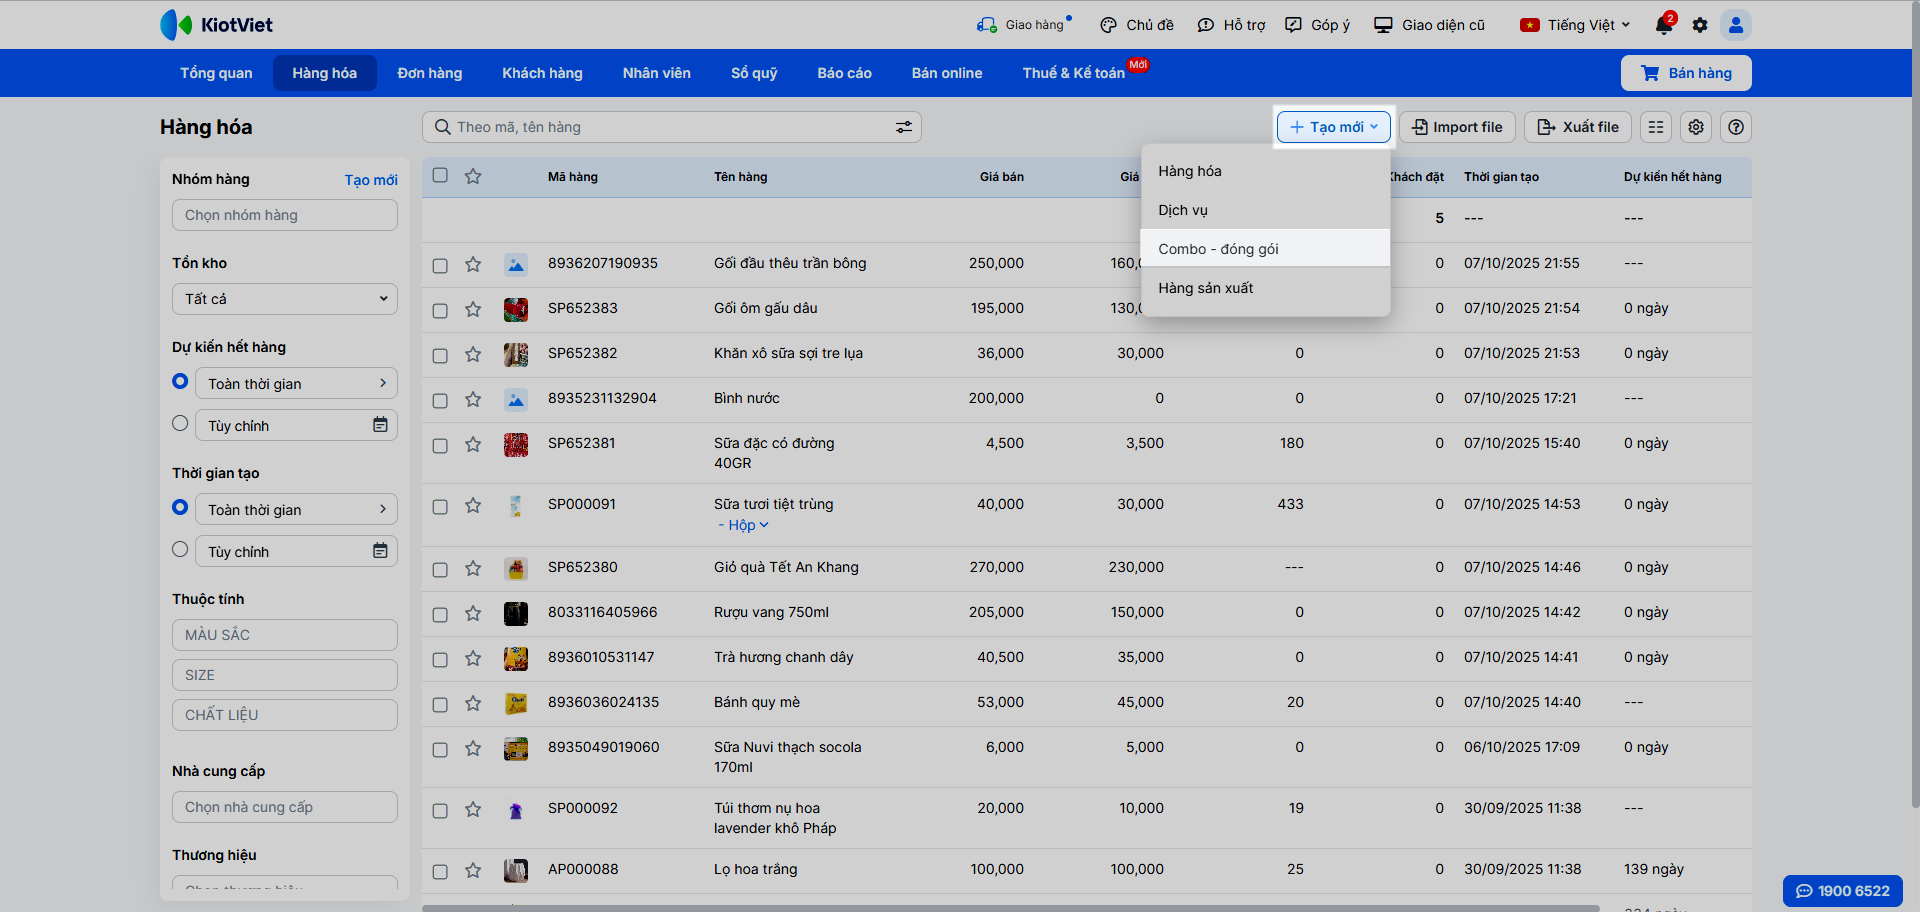Image resolution: width=1920 pixels, height=912 pixels.
Task: Switch list display mode icon
Action: click(1656, 127)
